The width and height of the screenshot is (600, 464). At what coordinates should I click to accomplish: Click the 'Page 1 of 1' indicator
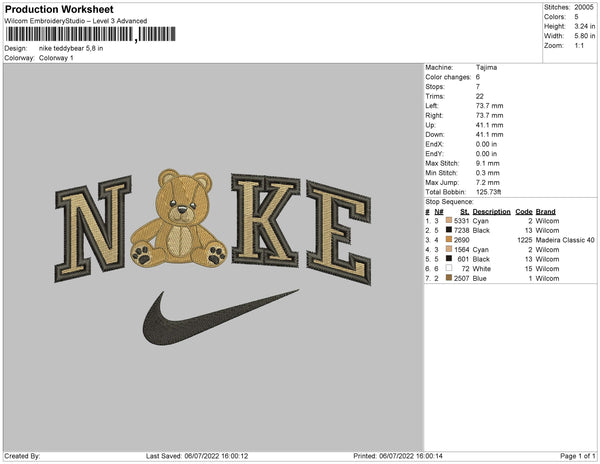pyautogui.click(x=577, y=456)
